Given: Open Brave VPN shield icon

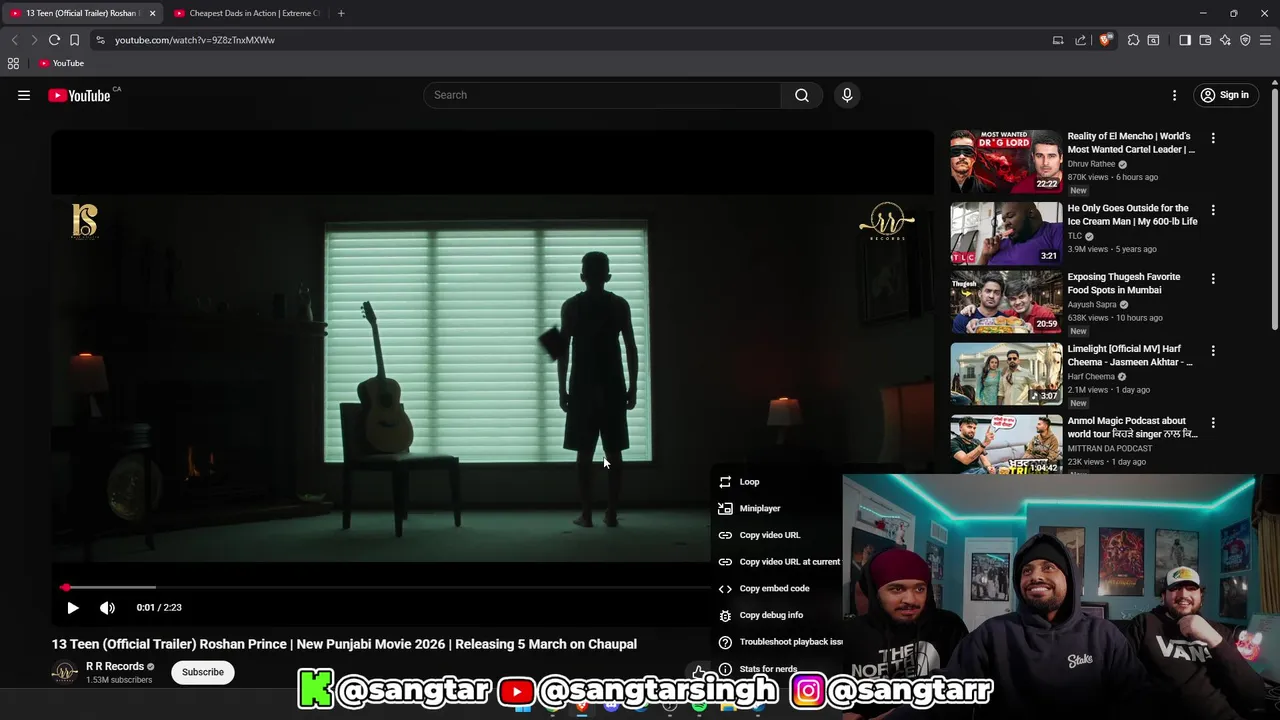Looking at the screenshot, I should [x=1245, y=40].
